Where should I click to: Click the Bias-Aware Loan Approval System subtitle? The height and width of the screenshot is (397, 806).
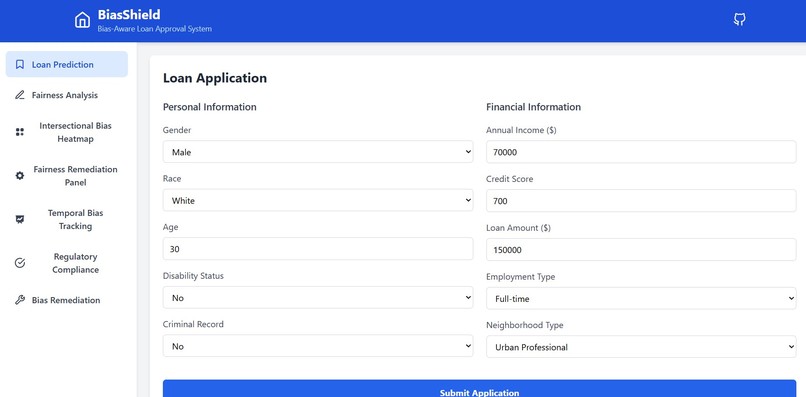[154, 29]
